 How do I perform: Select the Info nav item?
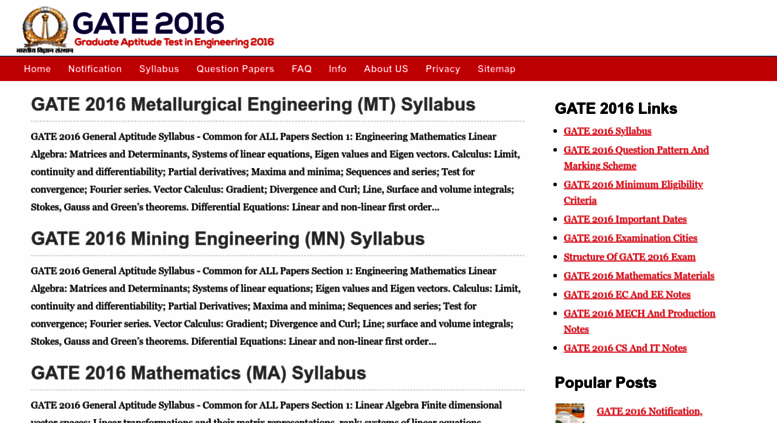coord(337,69)
